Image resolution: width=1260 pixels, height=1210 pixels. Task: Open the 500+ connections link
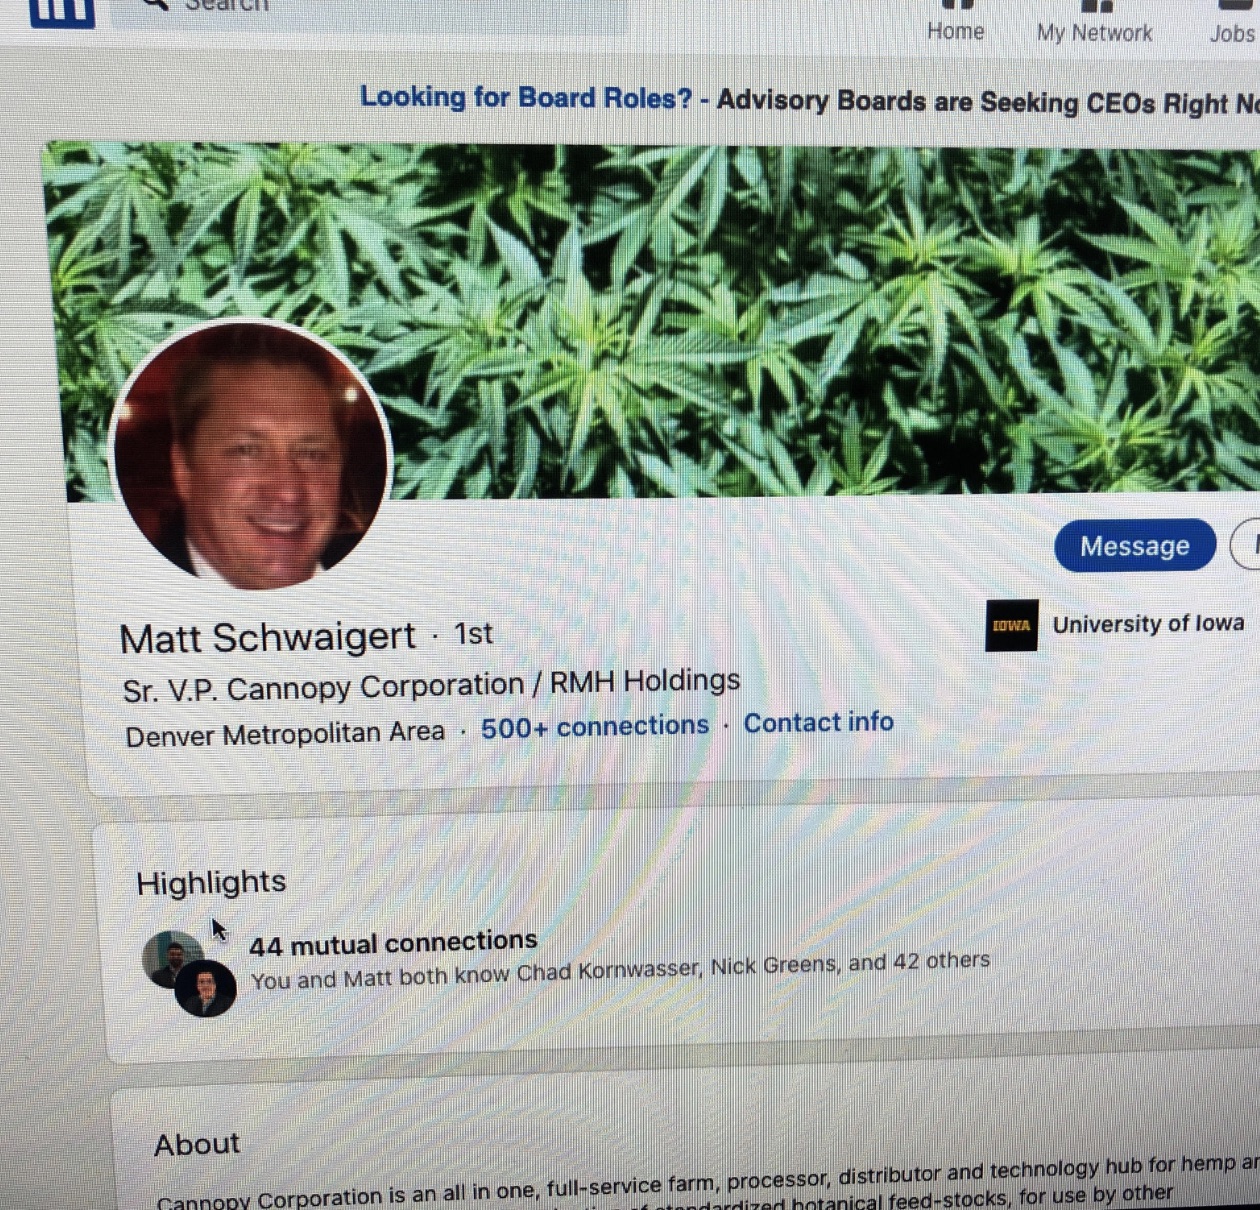(x=595, y=727)
